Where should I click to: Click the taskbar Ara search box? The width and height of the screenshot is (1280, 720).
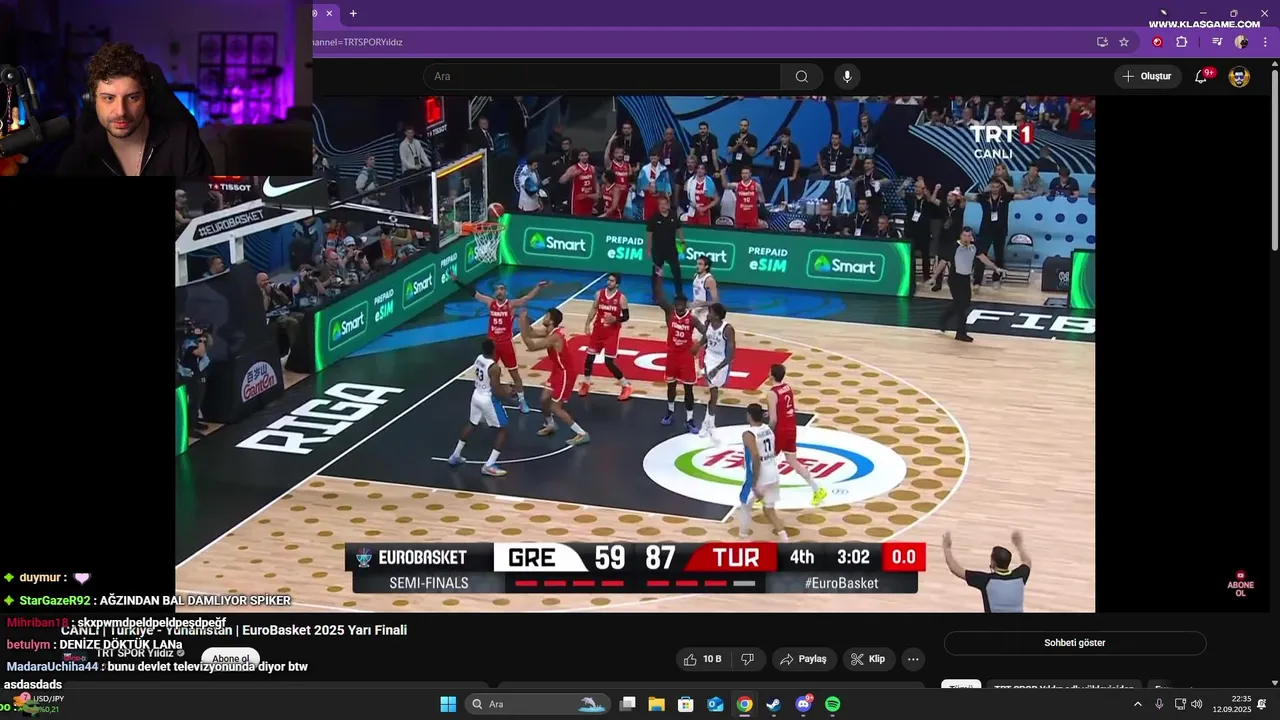pos(538,704)
